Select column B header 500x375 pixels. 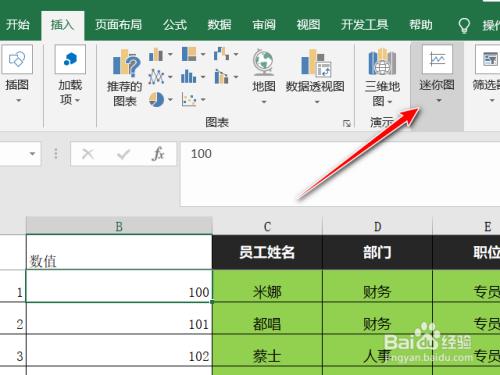119,226
